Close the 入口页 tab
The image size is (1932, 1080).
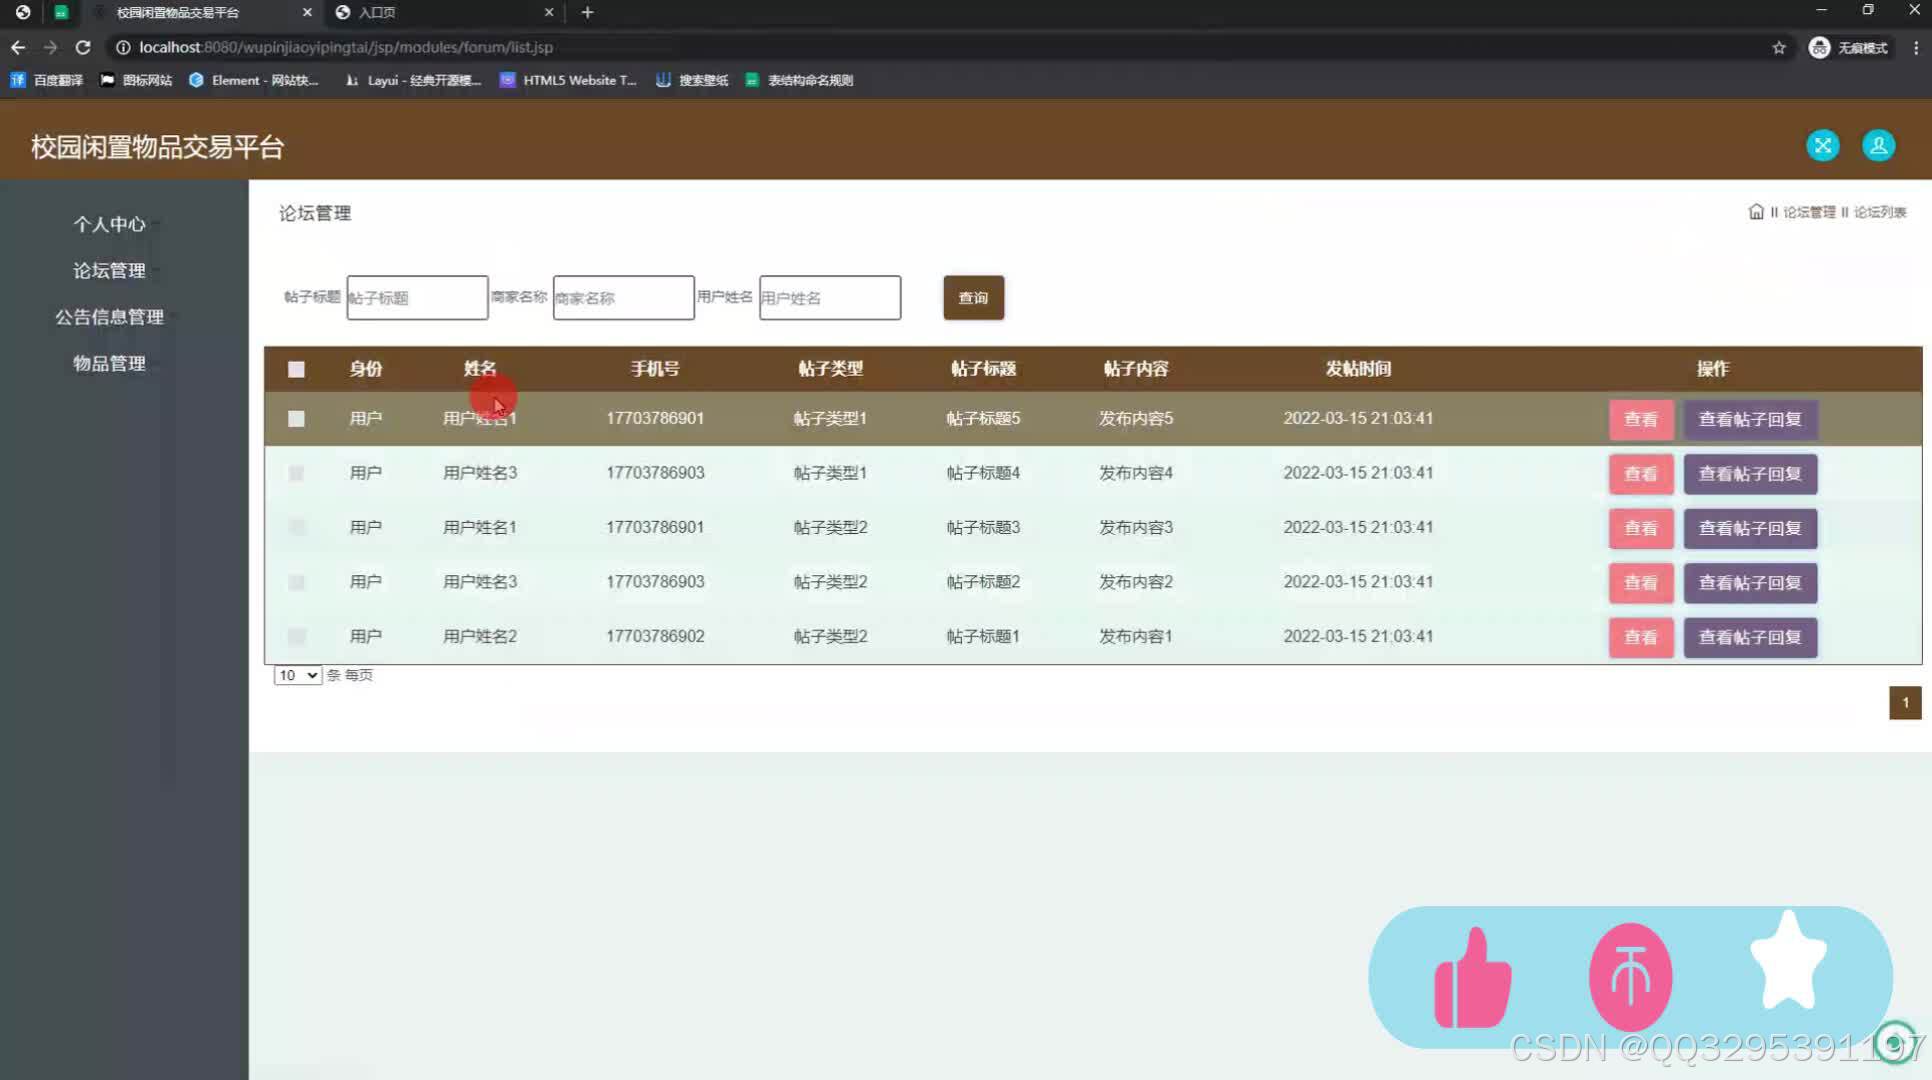[549, 12]
